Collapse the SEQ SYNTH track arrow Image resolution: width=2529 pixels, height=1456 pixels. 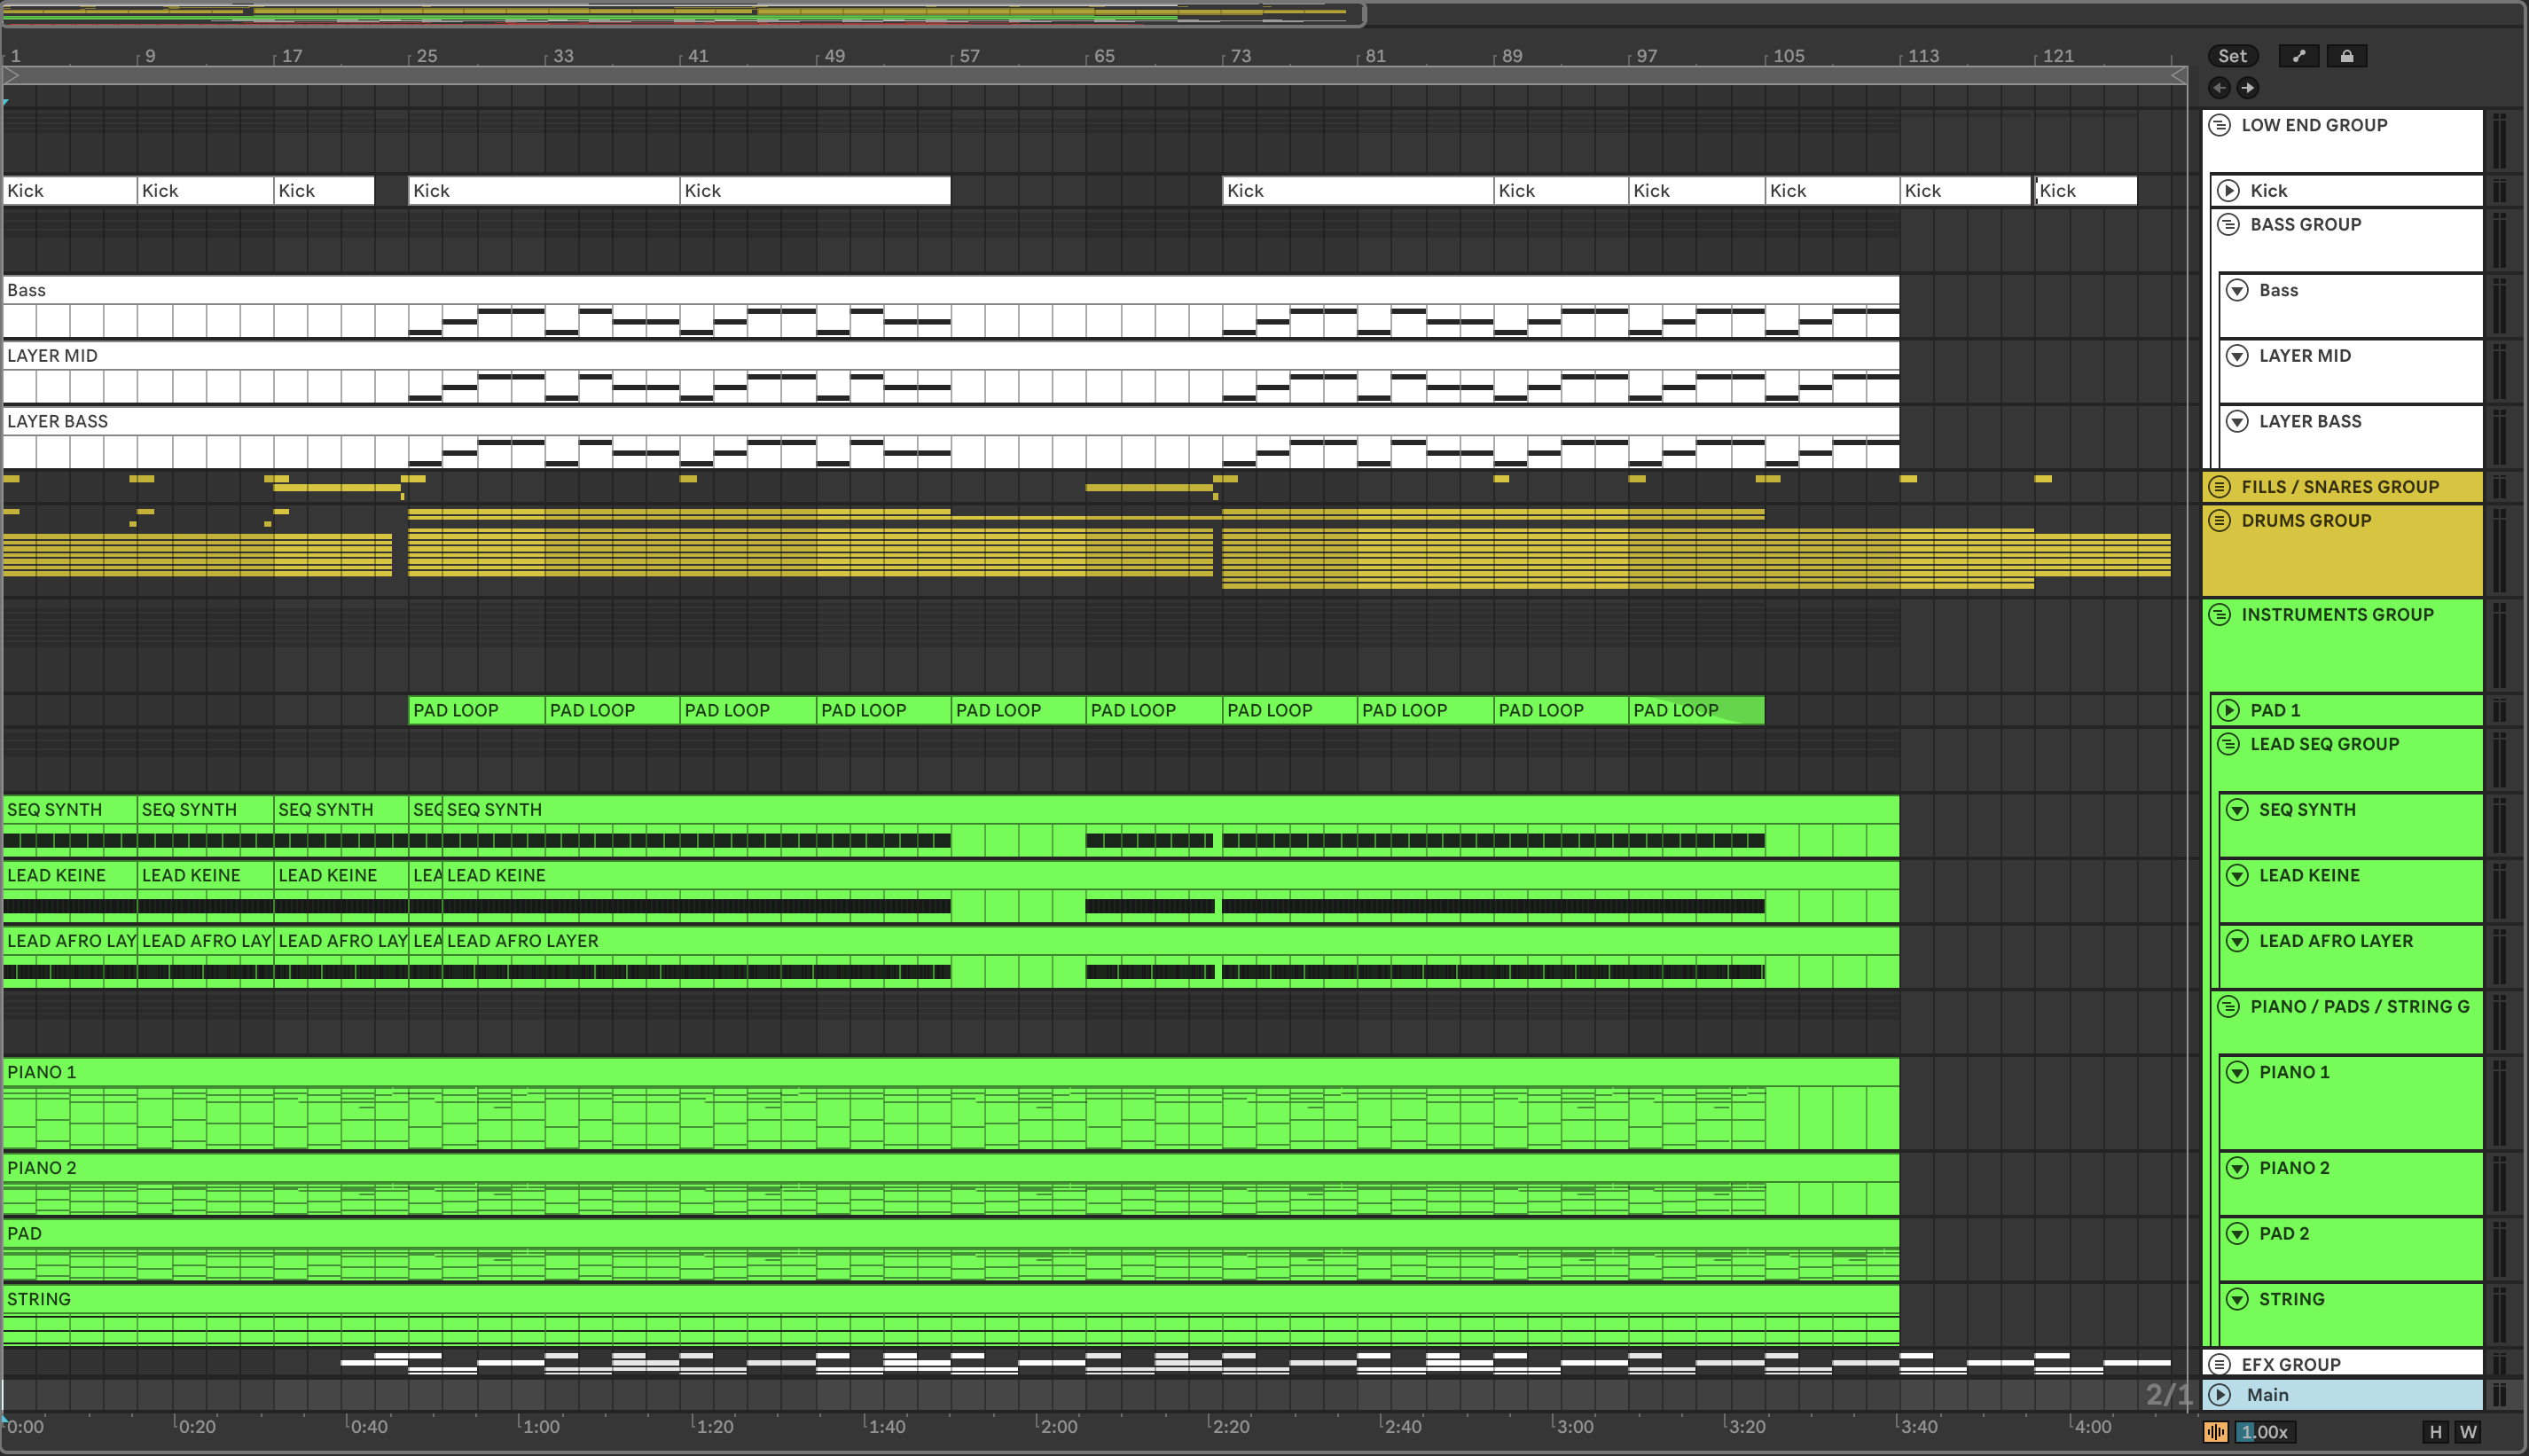[x=2237, y=809]
